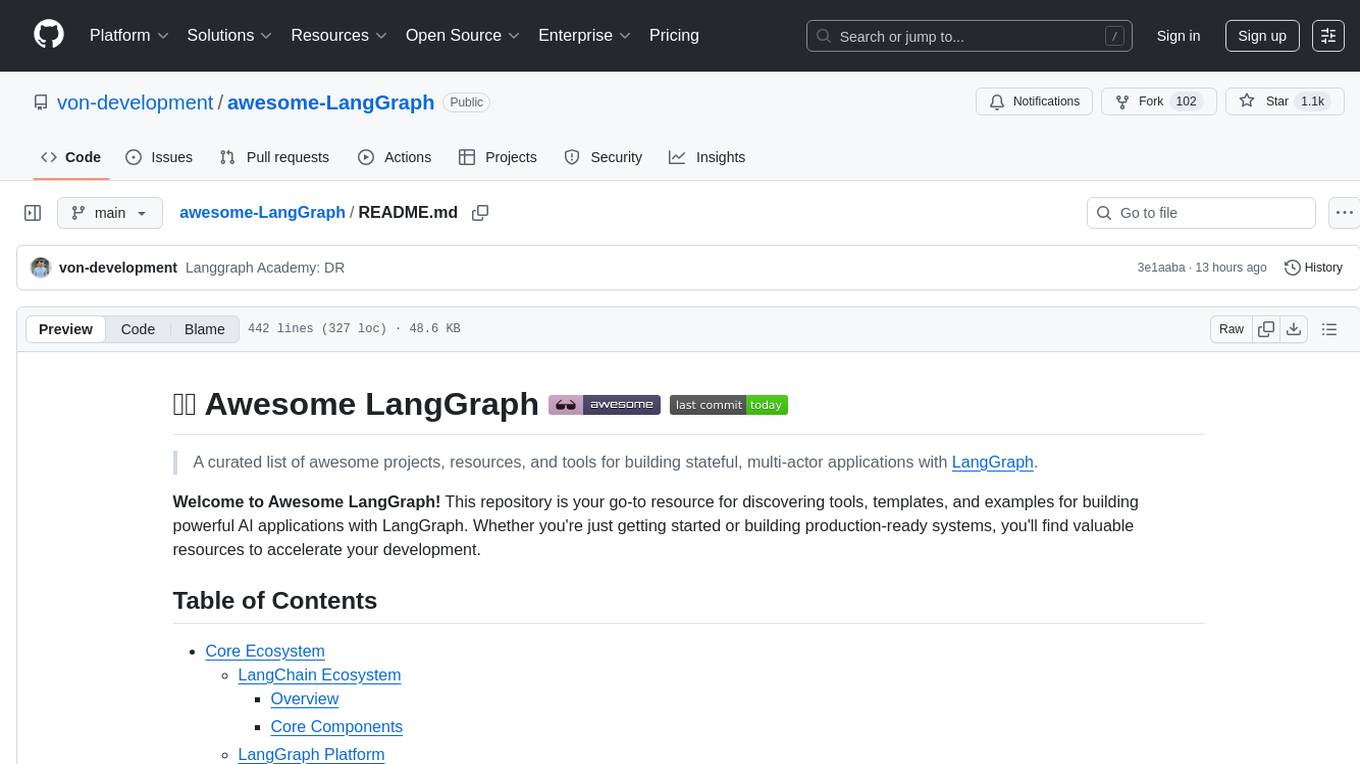Download the raw README file
Viewport: 1360px width, 764px height.
click(x=1293, y=329)
